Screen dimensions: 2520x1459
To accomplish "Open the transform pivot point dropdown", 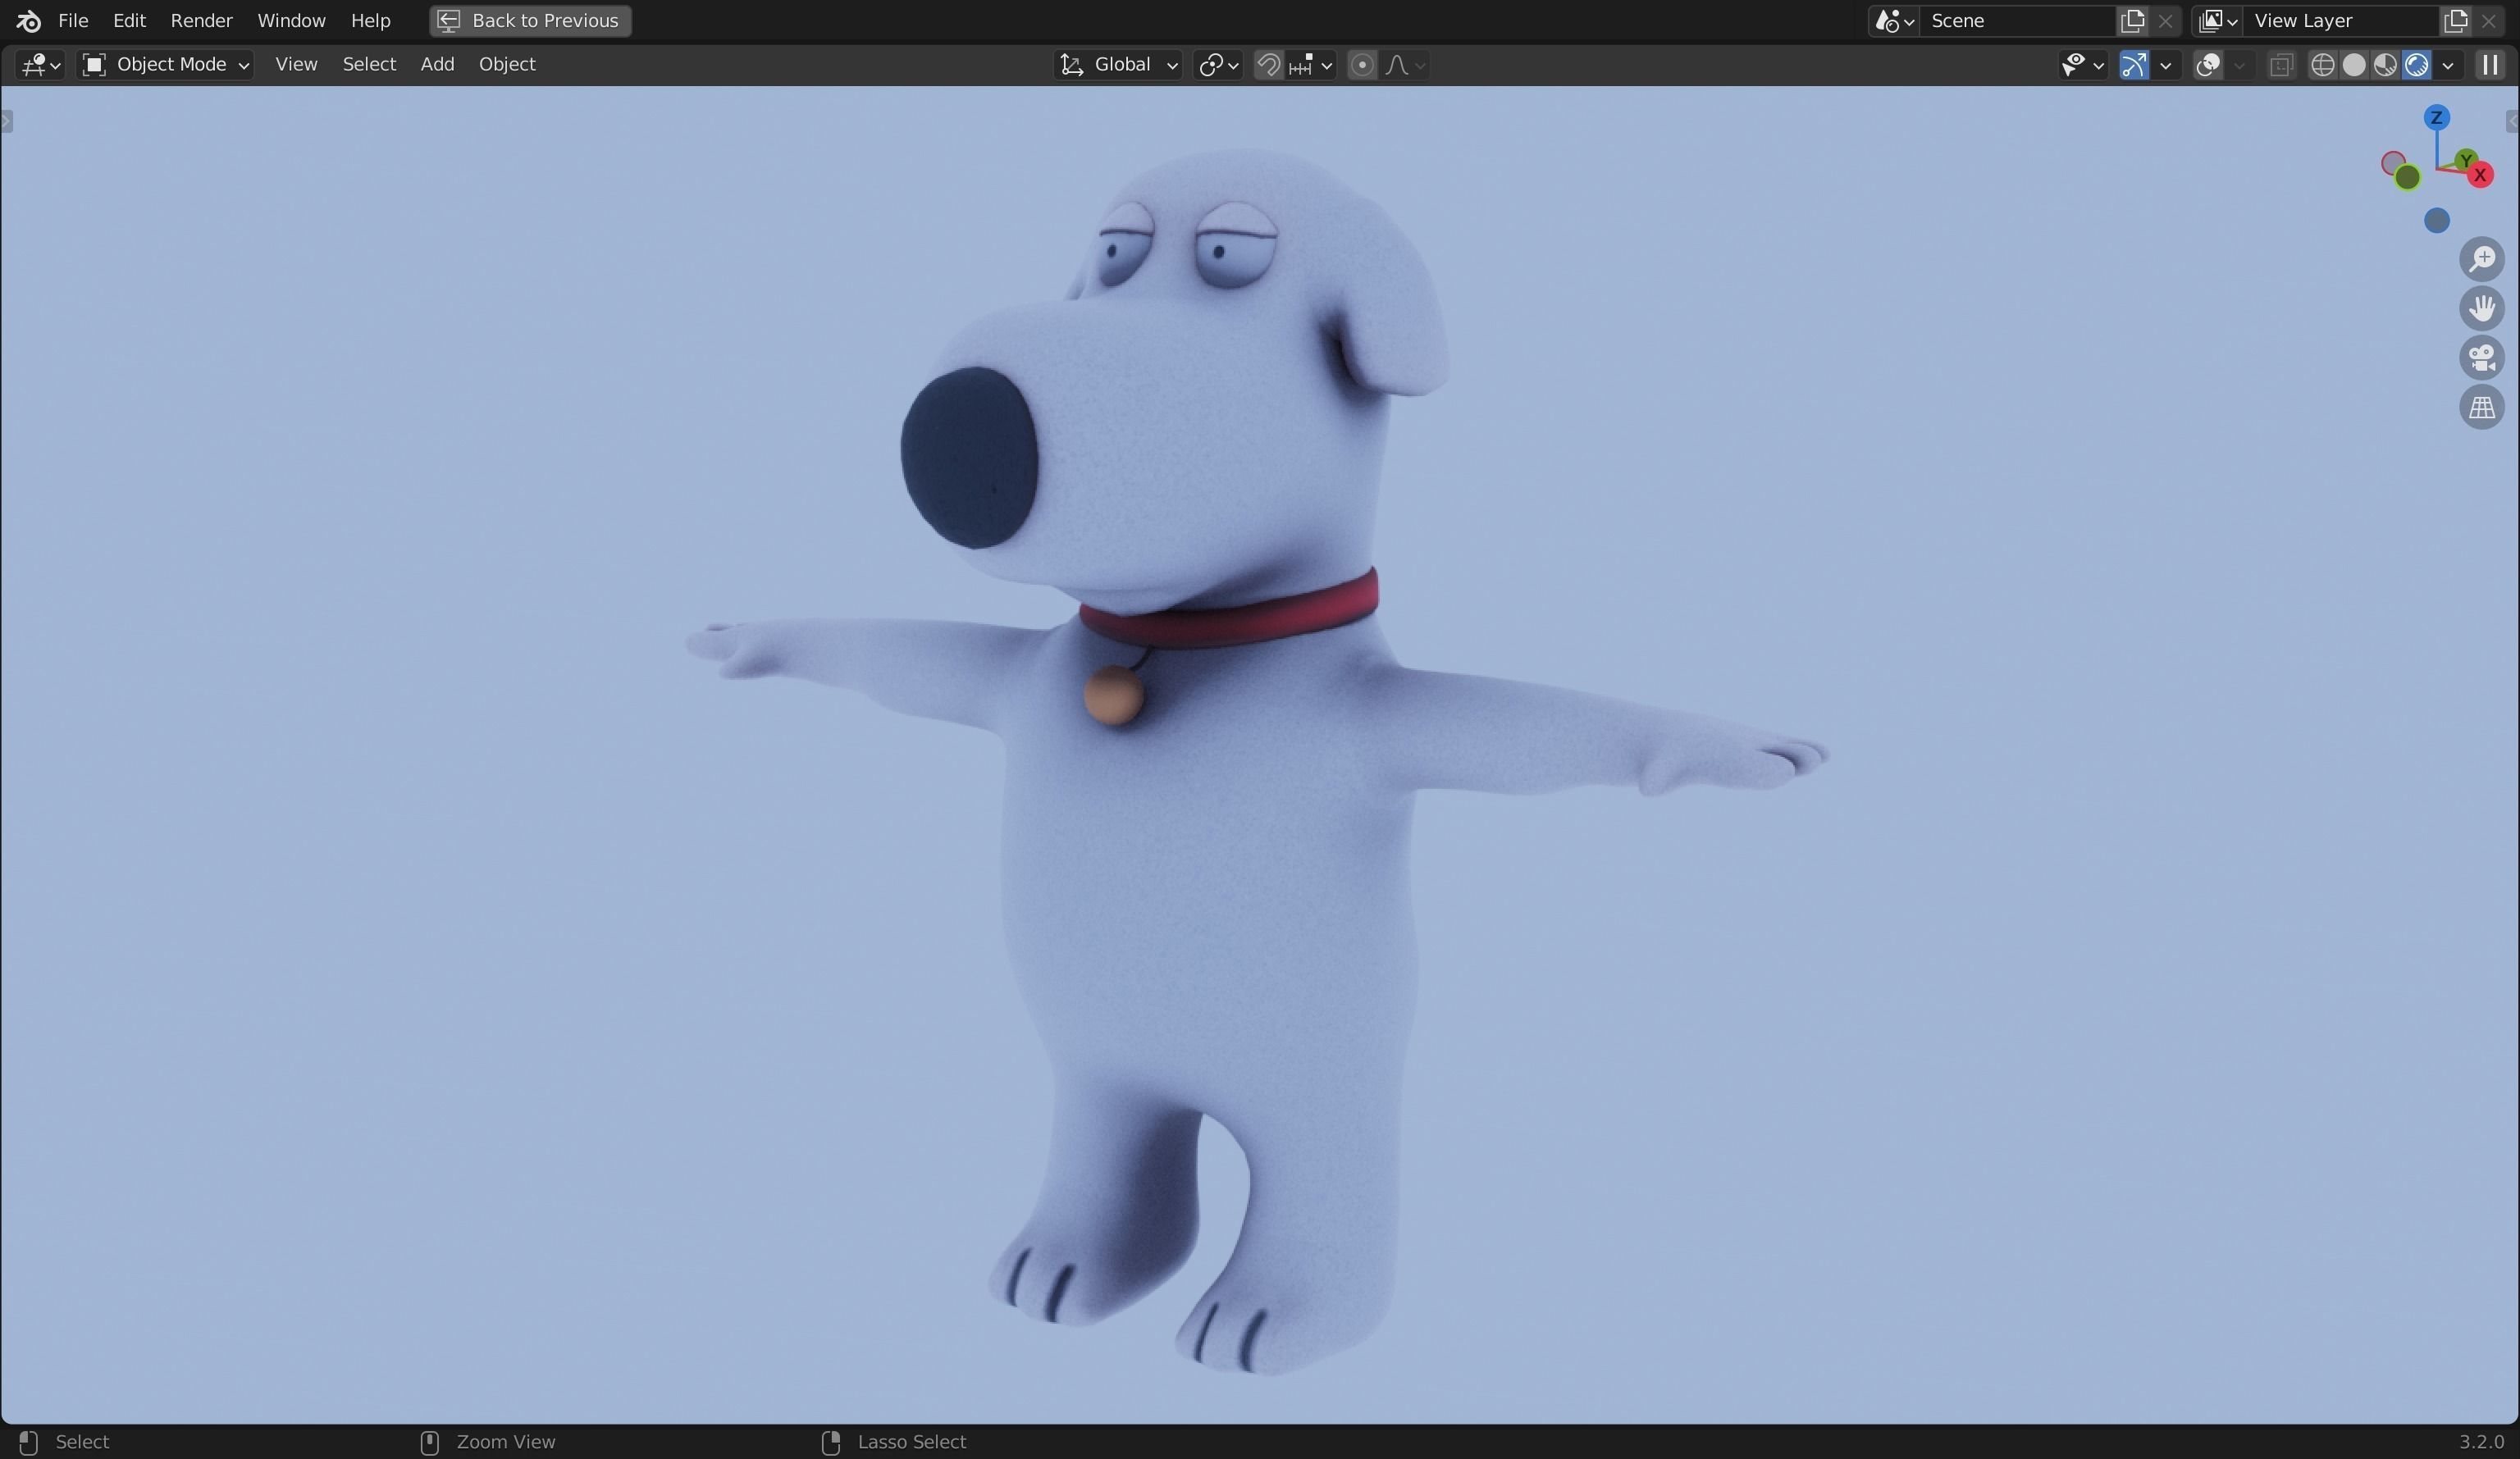I will tap(1218, 65).
